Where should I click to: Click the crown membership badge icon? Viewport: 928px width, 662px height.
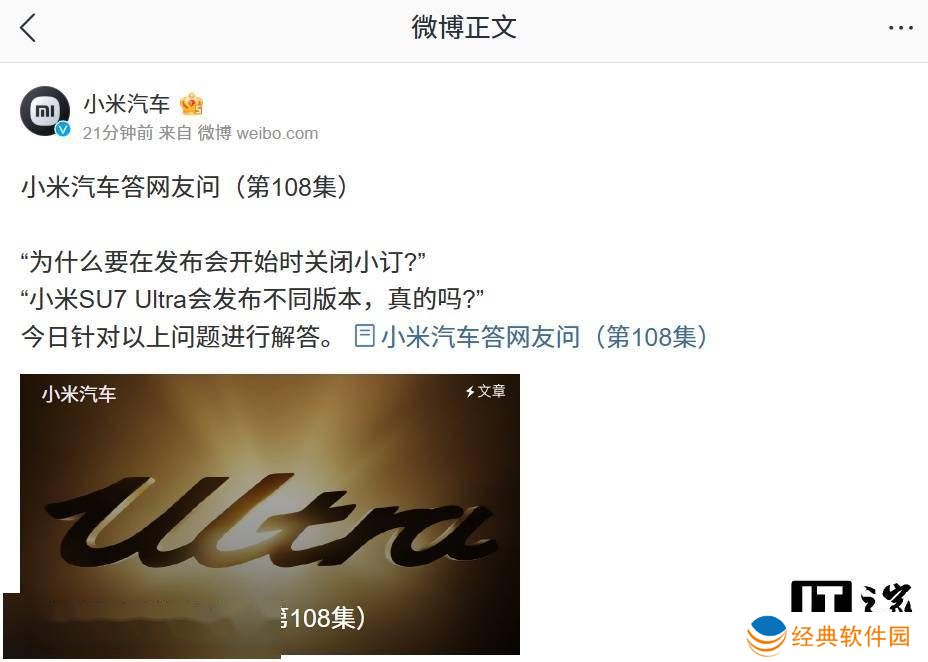[192, 105]
